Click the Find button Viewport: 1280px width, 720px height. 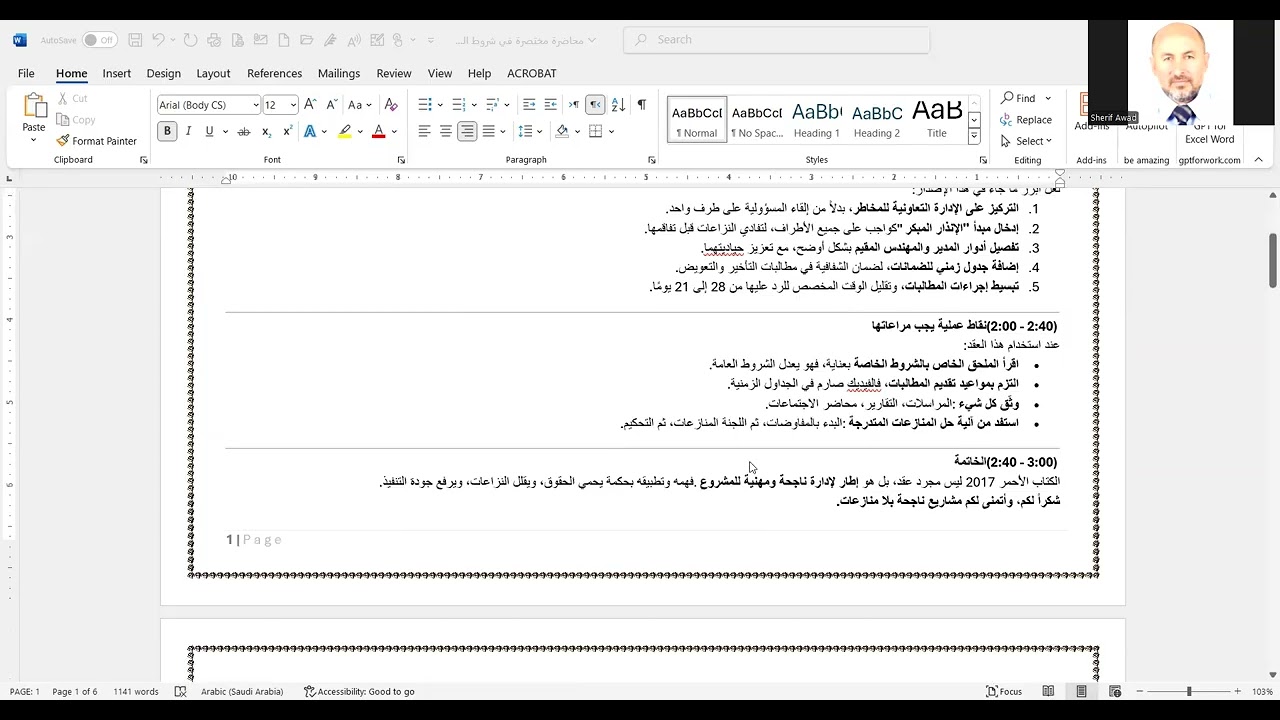pos(1019,98)
